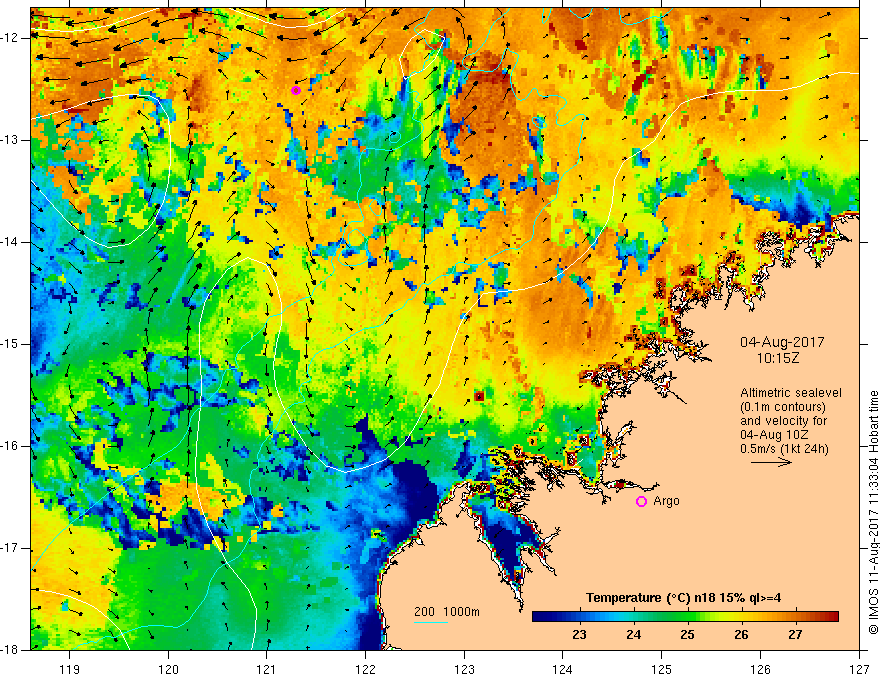Click the colorbar label '26'
Screen dimensions: 880x680
pyautogui.click(x=741, y=635)
